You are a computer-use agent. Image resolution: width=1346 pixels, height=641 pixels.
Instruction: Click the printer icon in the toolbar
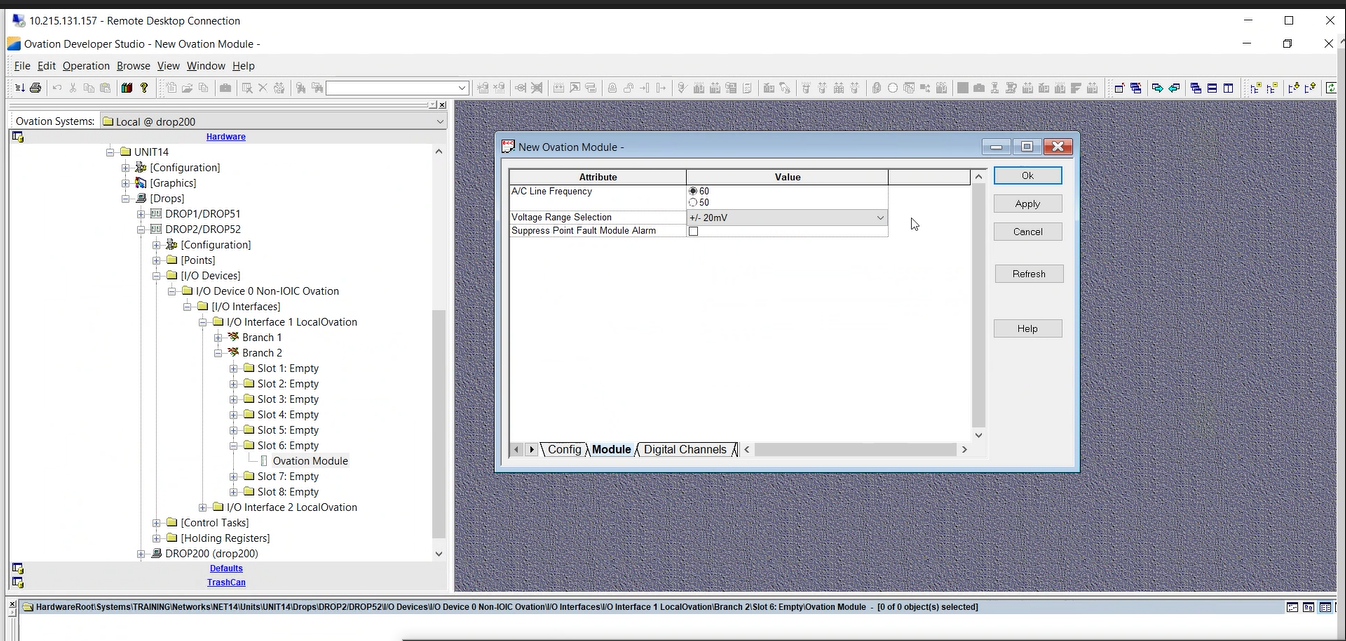(x=35, y=88)
